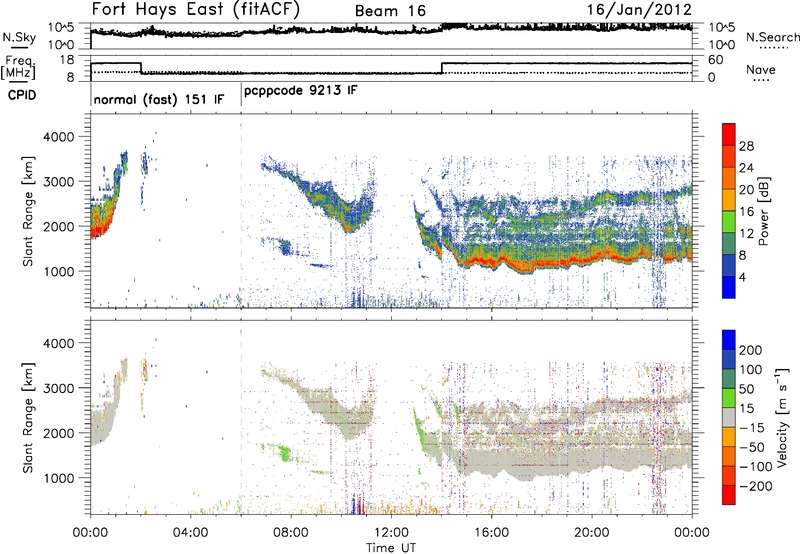Click the velocity panel 'Slant Range [km]' label

coord(28,418)
